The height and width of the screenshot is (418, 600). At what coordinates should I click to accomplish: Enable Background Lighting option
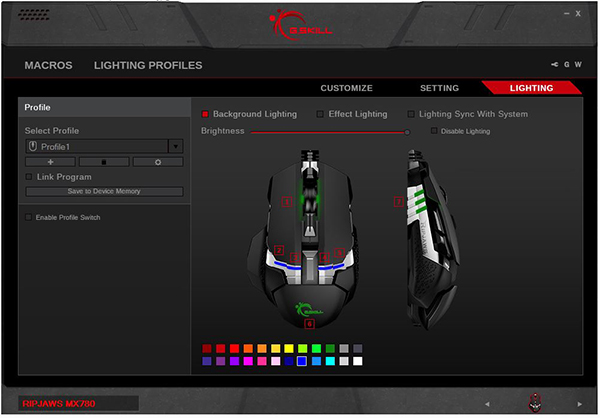click(205, 114)
